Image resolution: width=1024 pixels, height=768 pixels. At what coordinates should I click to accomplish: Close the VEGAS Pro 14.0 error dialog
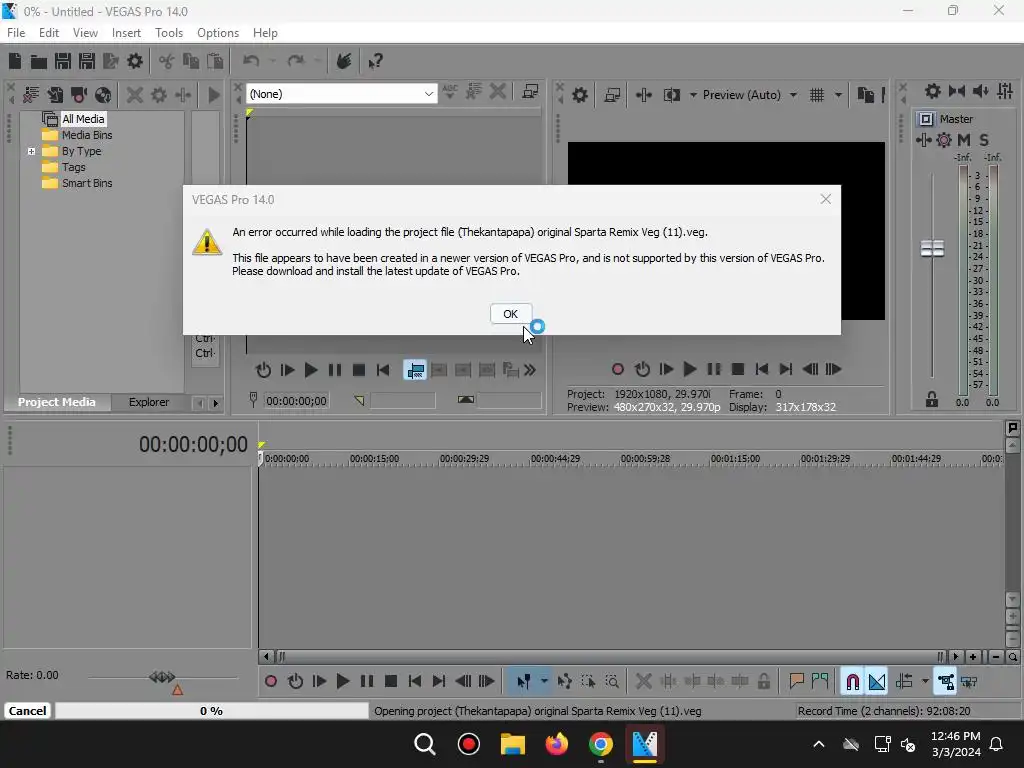tap(825, 199)
